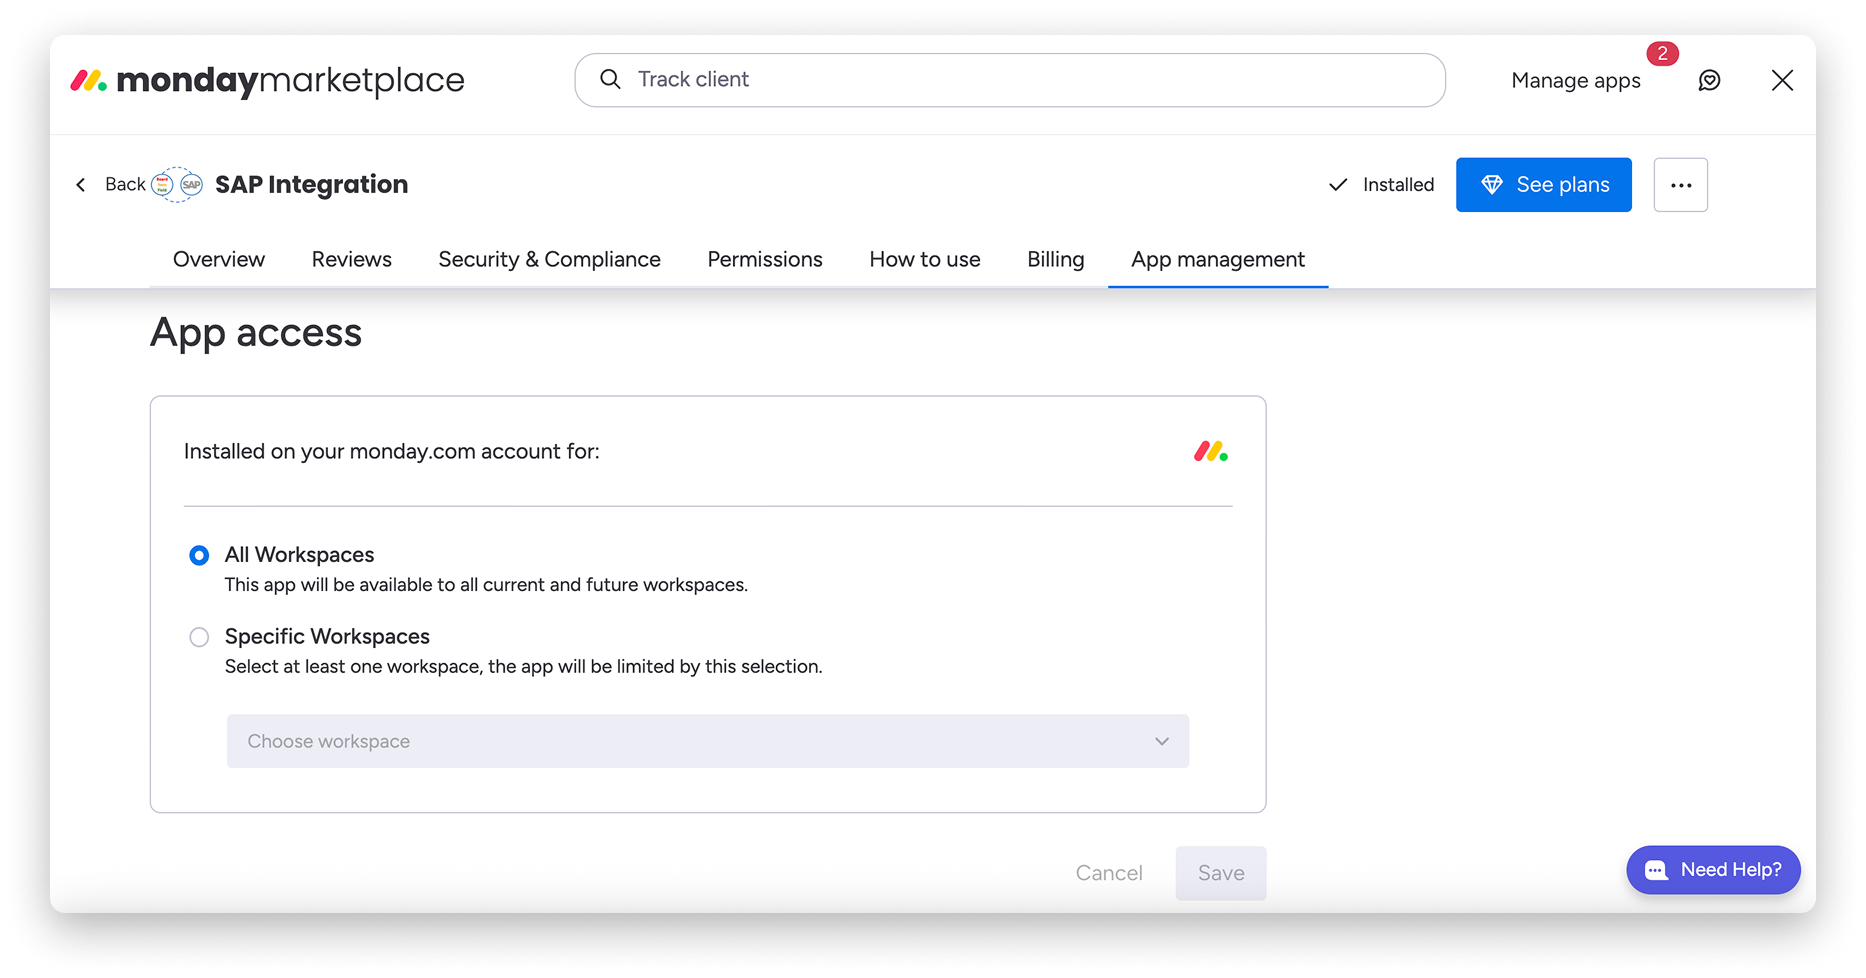Switch to the Reviews tab
Viewport: 1866px width, 978px height.
[x=351, y=260]
